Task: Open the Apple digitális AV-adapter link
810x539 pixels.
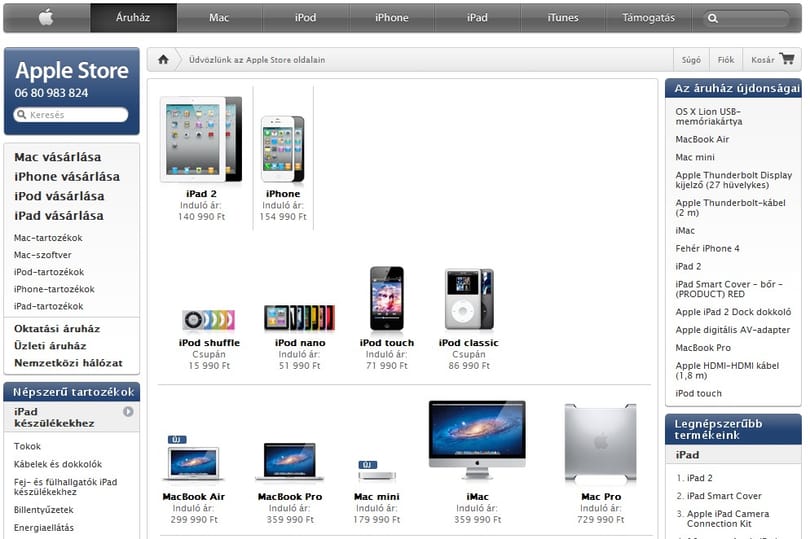Action: [733, 330]
